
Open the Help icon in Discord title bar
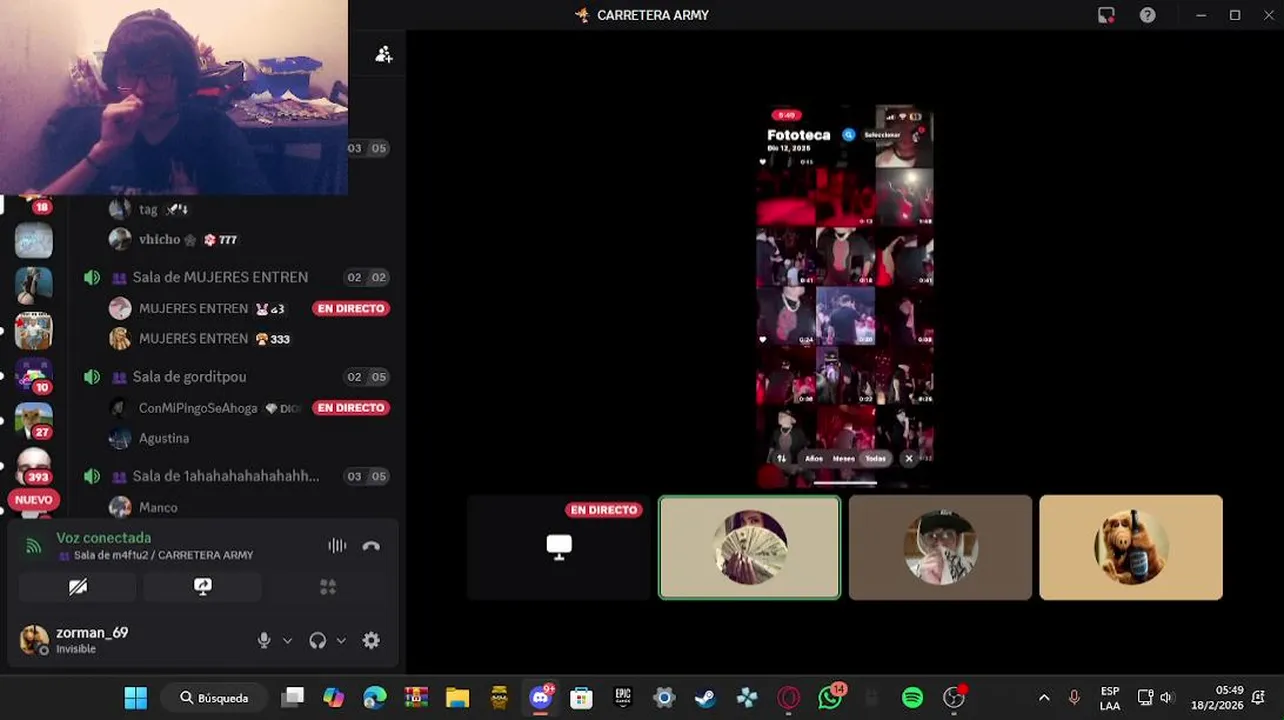1148,15
